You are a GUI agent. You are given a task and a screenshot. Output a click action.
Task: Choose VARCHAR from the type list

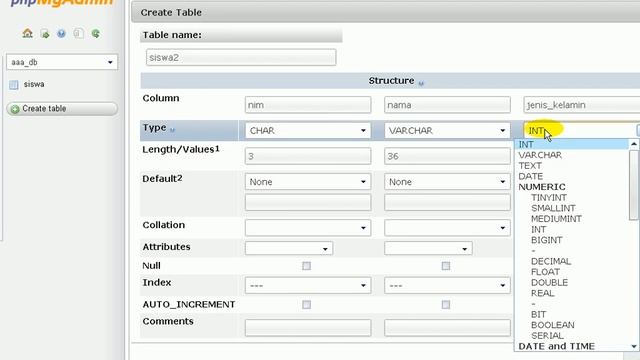coord(540,155)
